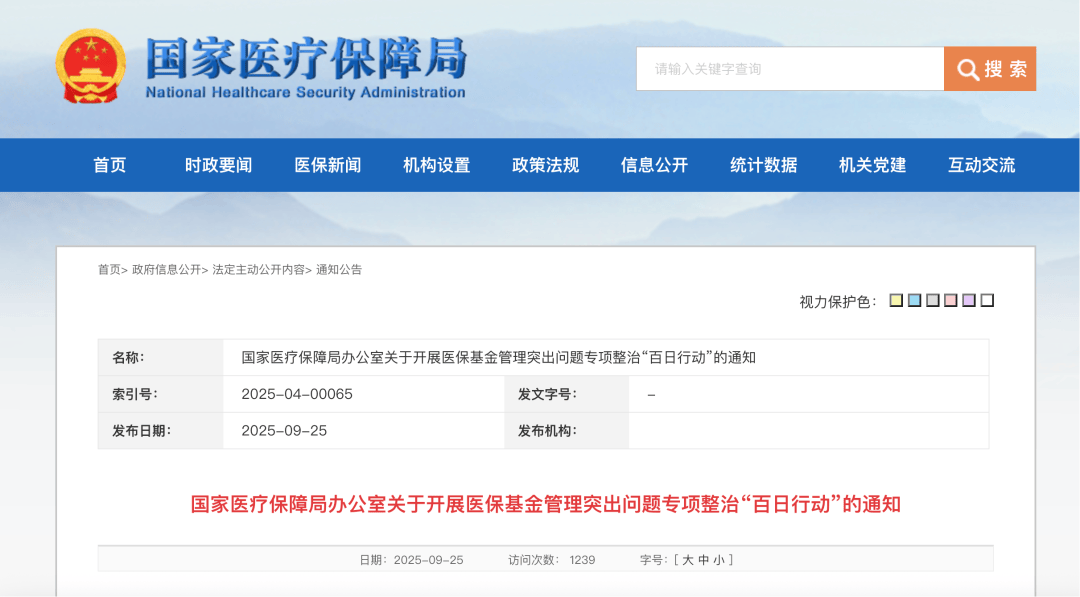1080x597 pixels.
Task: Click the 法定主动公开内容 breadcrumb link
Action: tap(258, 269)
